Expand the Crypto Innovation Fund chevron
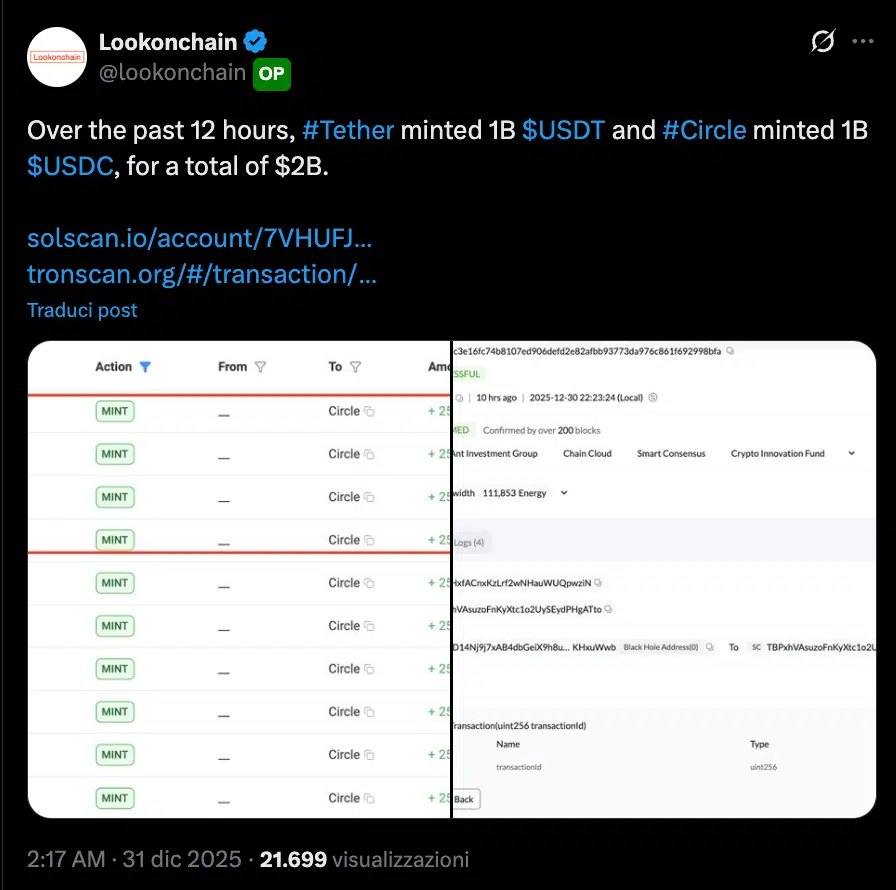The height and width of the screenshot is (890, 896). coord(851,453)
